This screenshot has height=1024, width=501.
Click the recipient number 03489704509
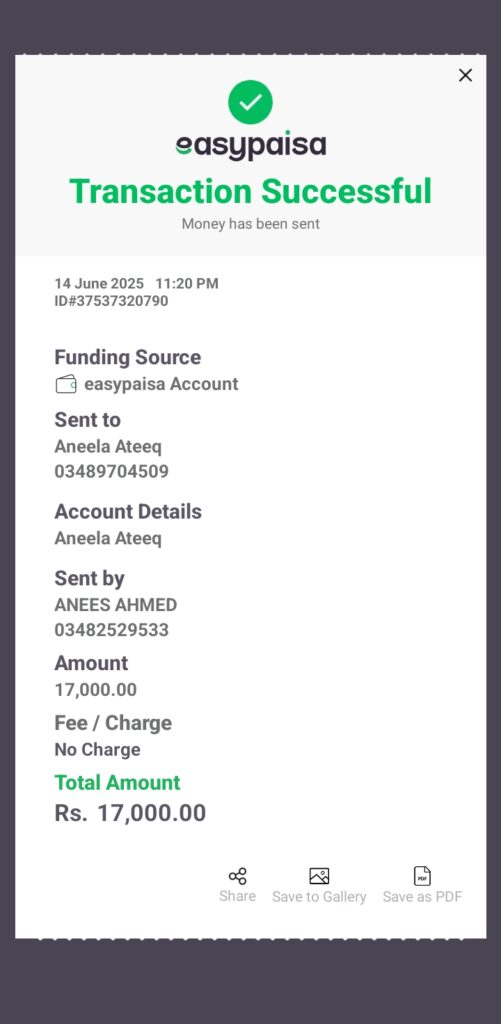[111, 472]
